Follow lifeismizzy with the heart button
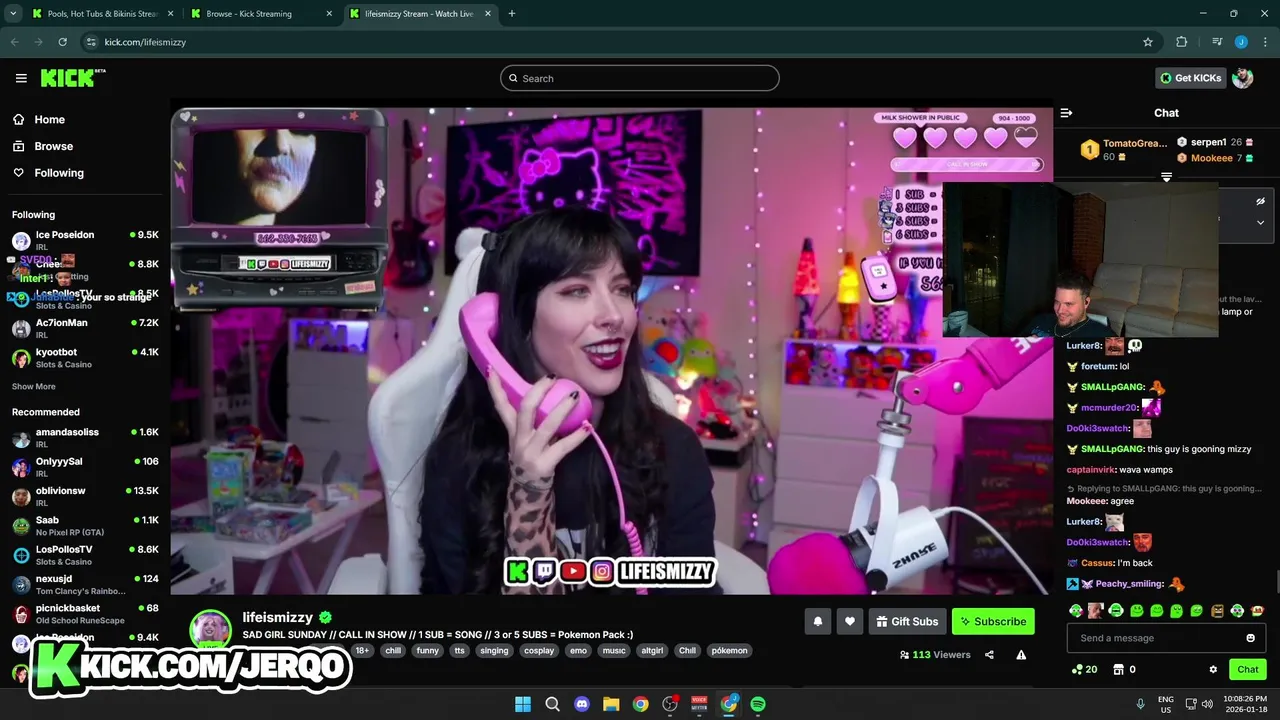This screenshot has height=720, width=1280. coord(850,621)
